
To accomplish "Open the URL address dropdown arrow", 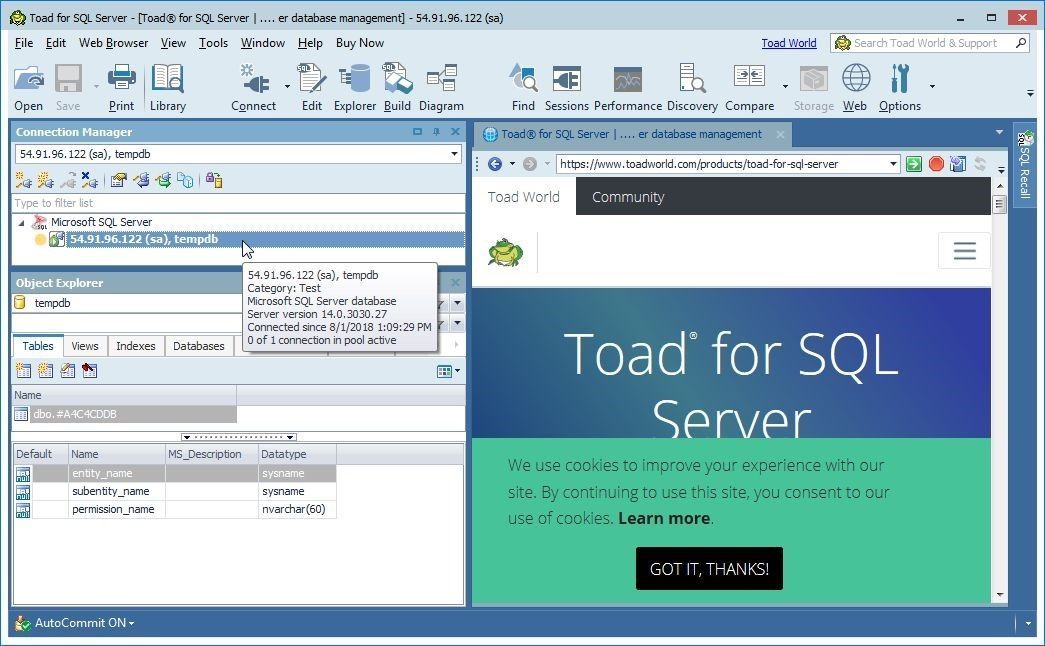I will tap(893, 164).
